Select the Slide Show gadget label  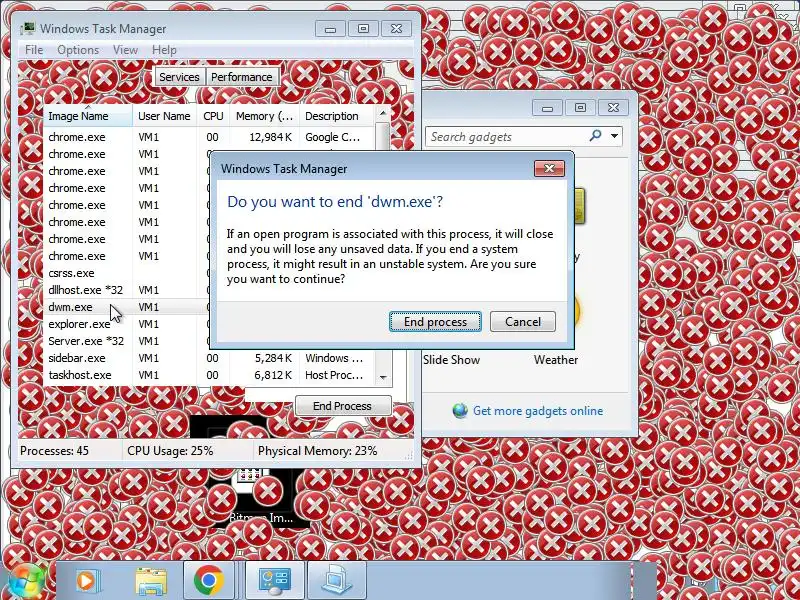click(x=452, y=360)
